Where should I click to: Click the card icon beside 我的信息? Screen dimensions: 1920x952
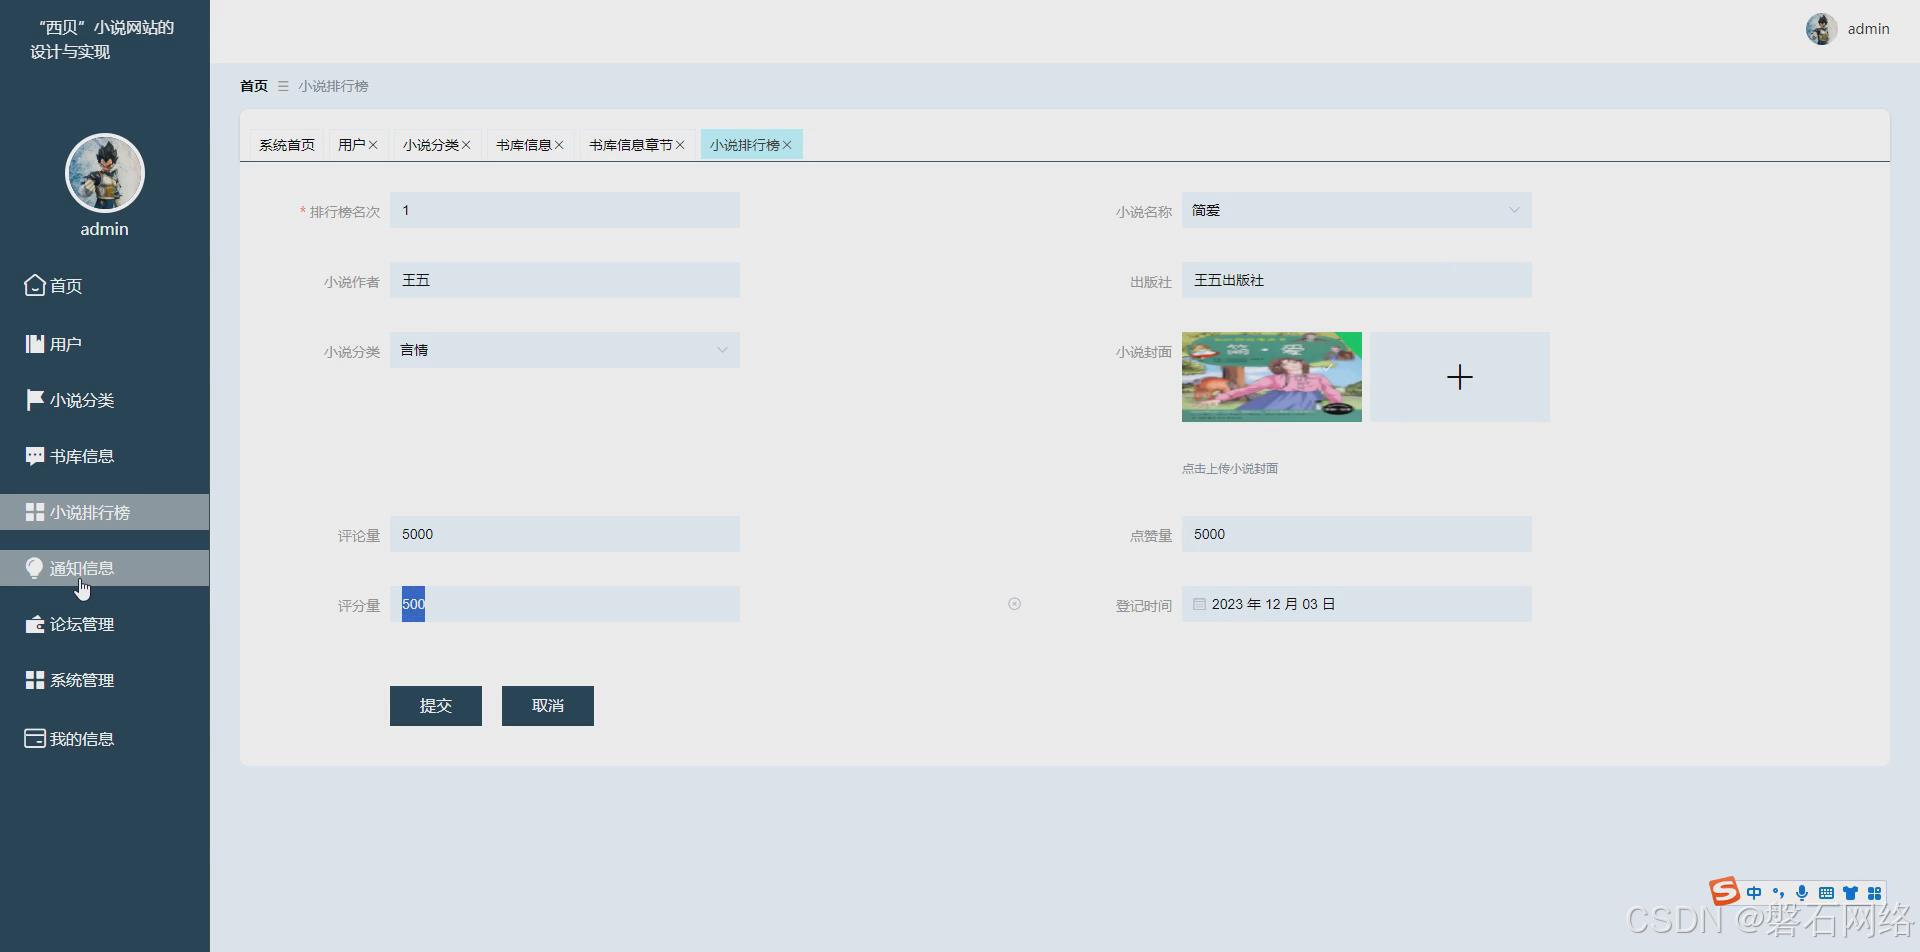point(35,738)
